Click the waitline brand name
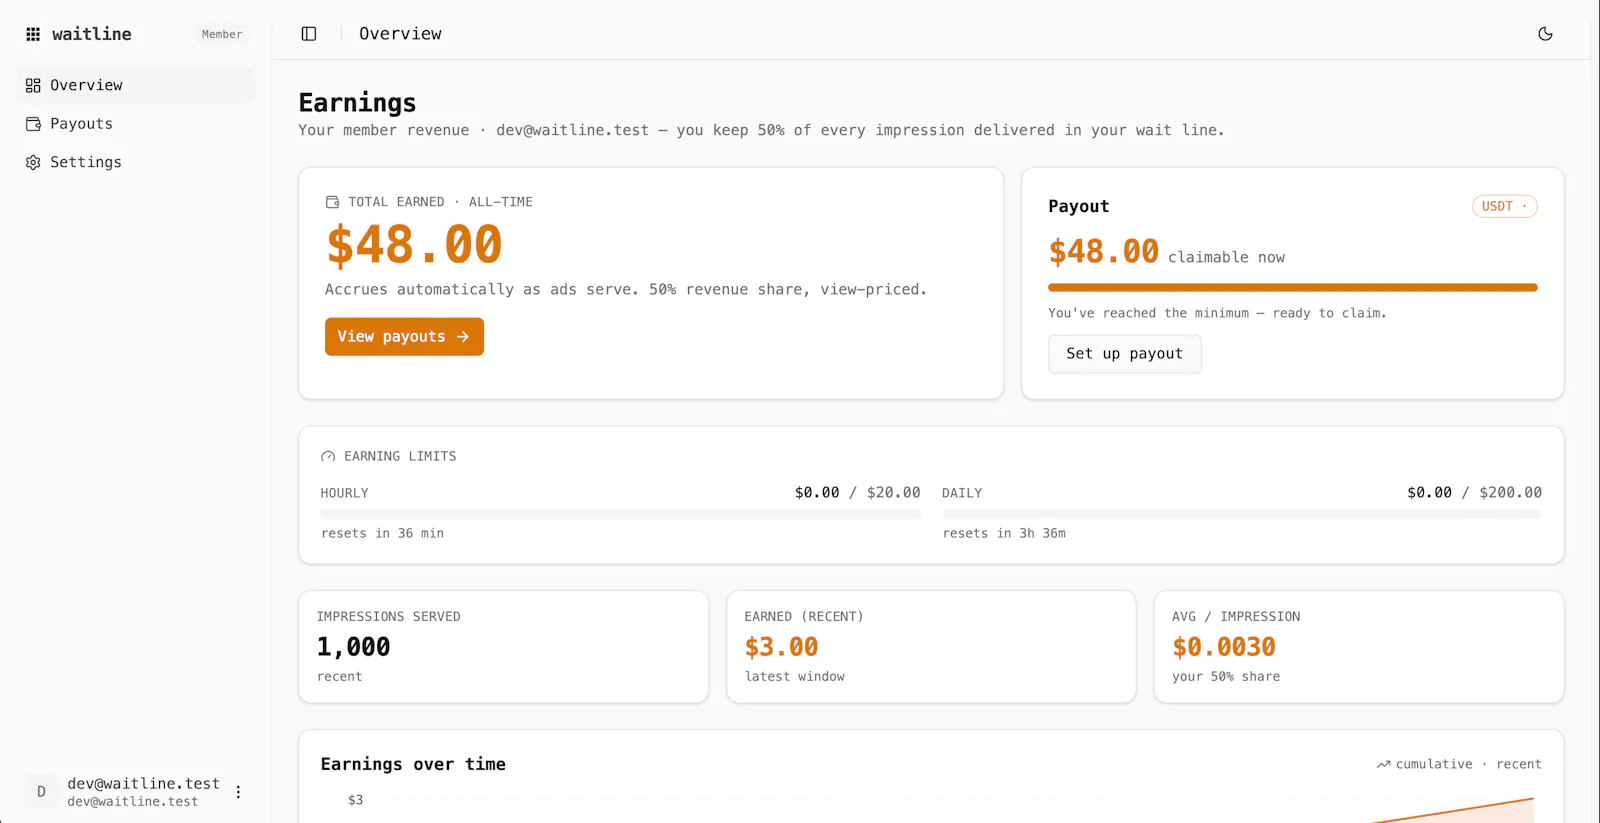The height and width of the screenshot is (823, 1600). point(92,34)
